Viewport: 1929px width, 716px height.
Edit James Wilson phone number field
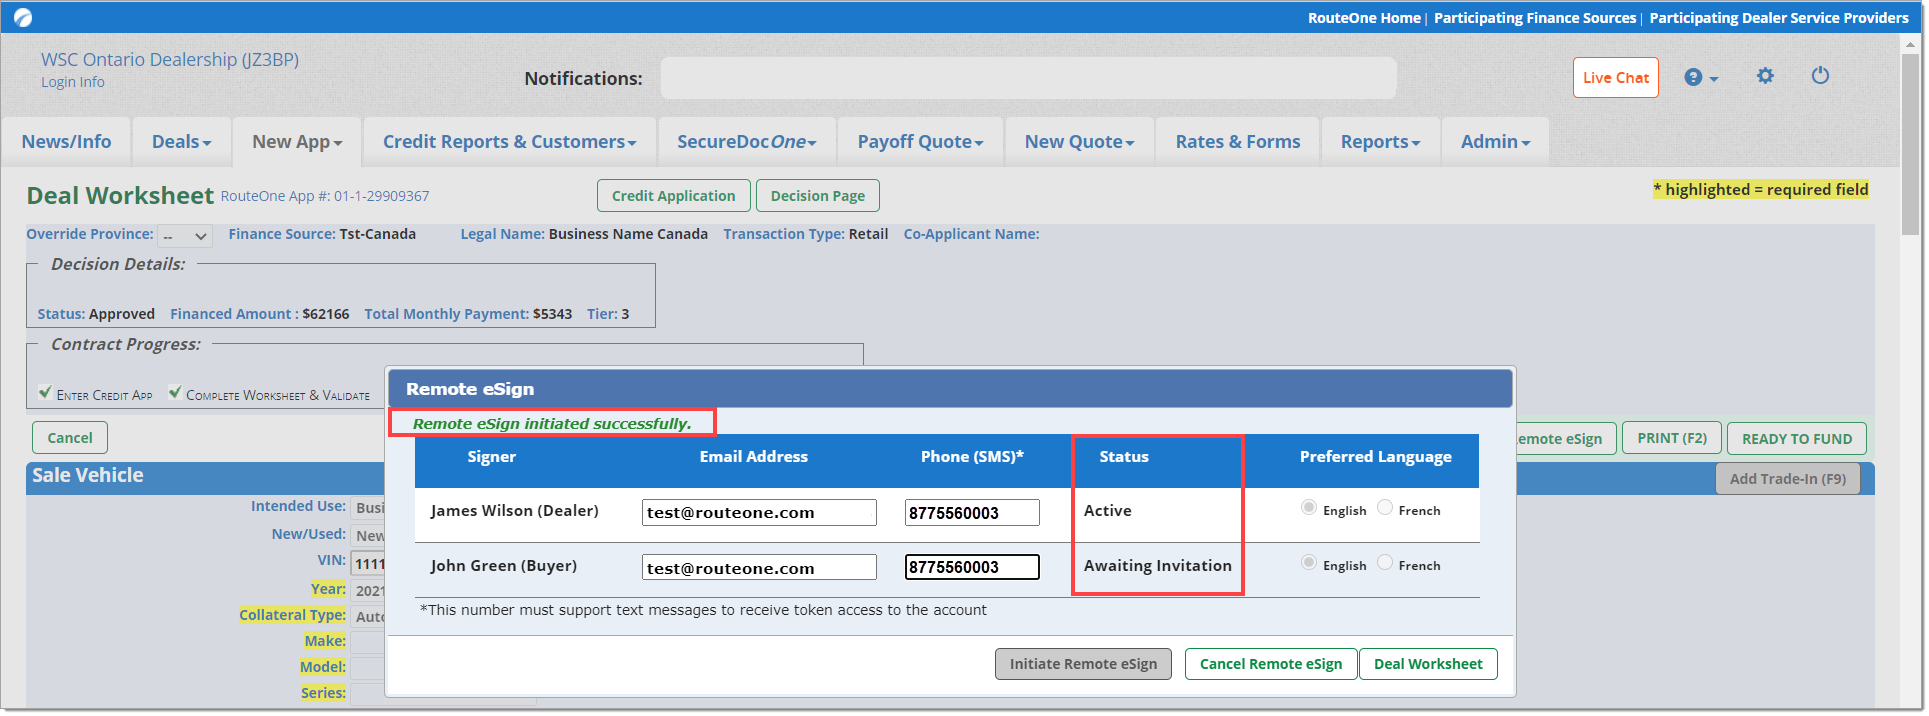(972, 512)
